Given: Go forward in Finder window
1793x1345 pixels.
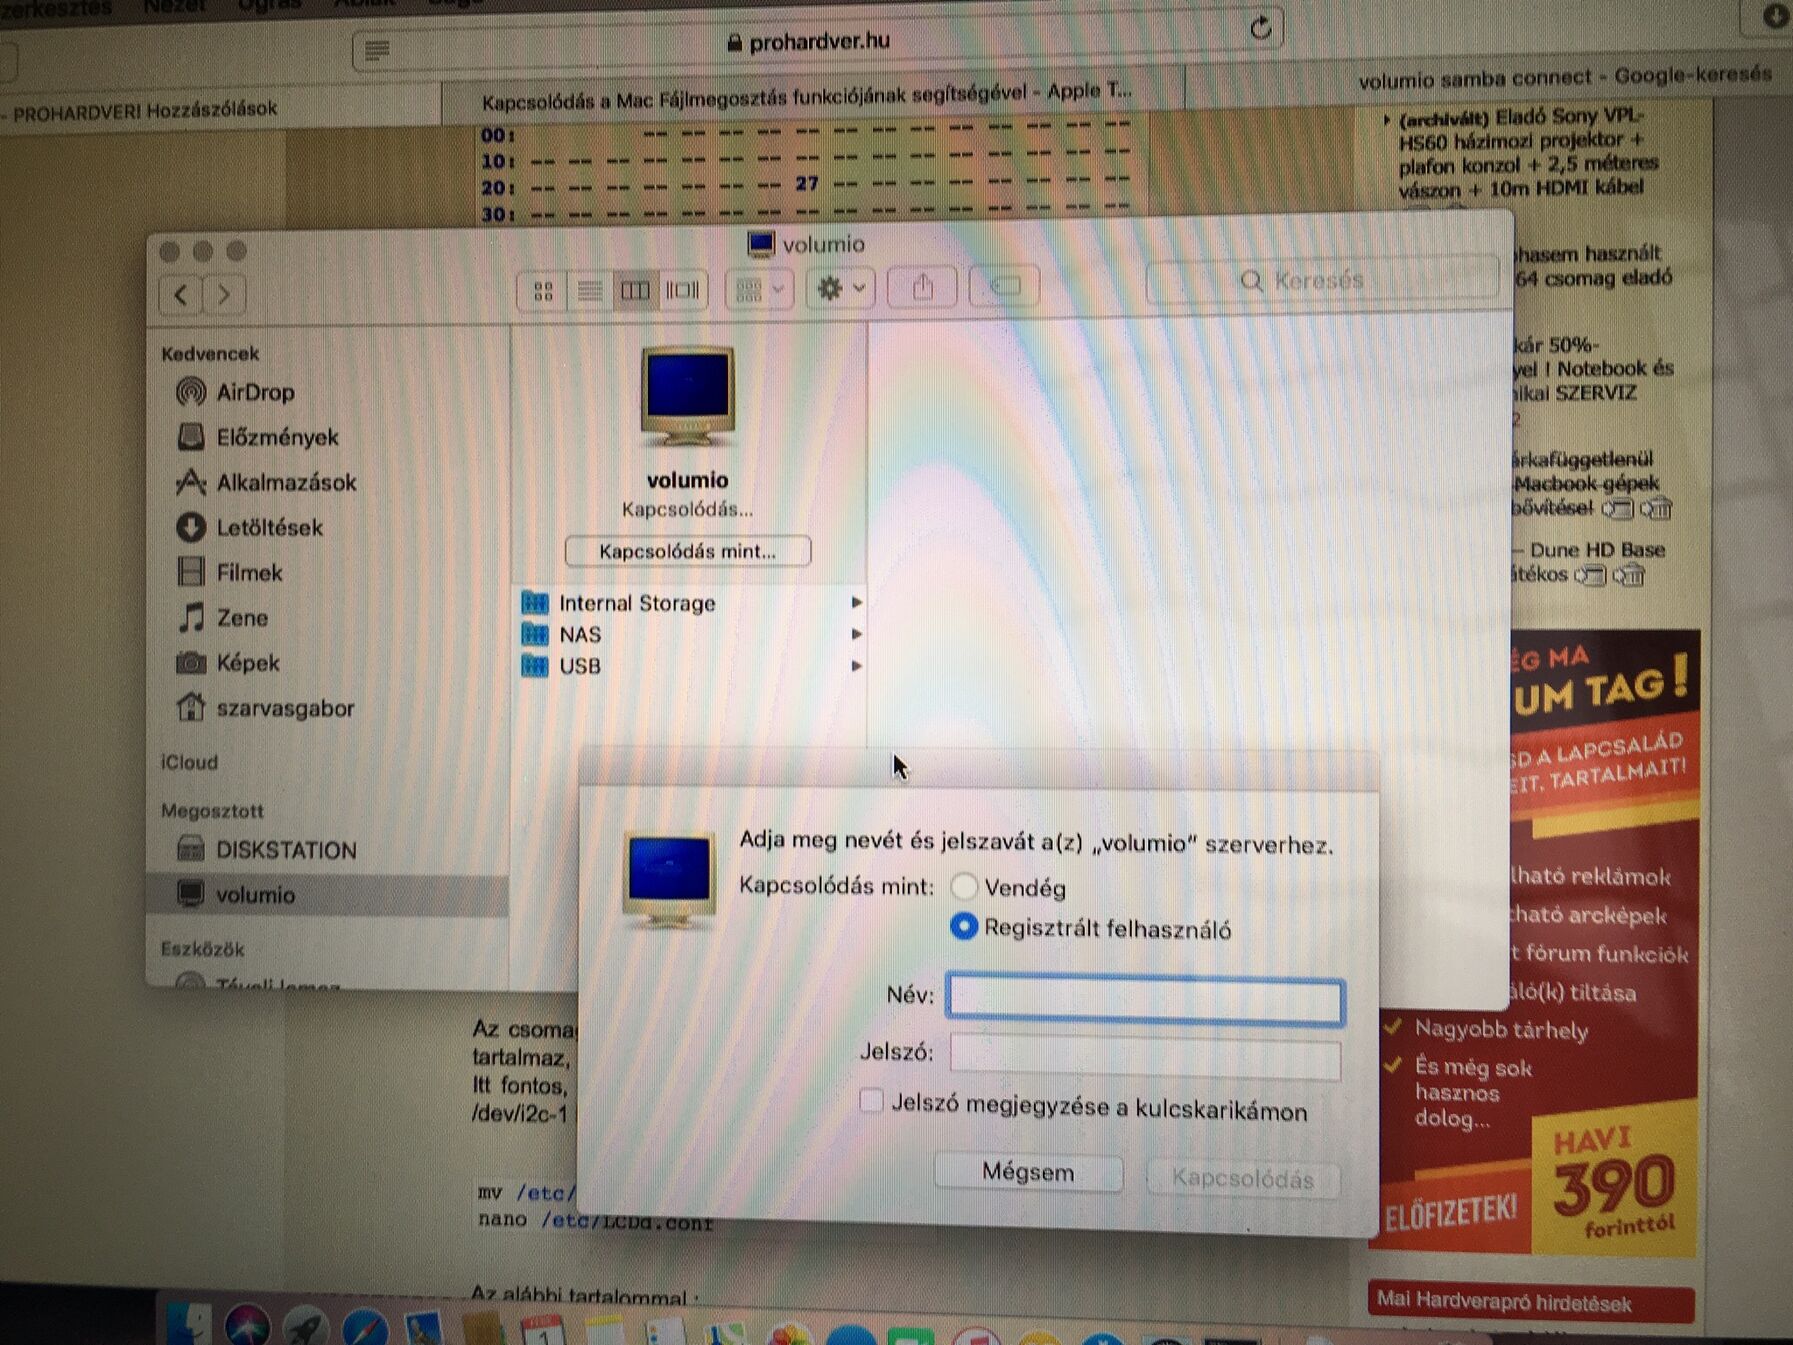Looking at the screenshot, I should (224, 294).
